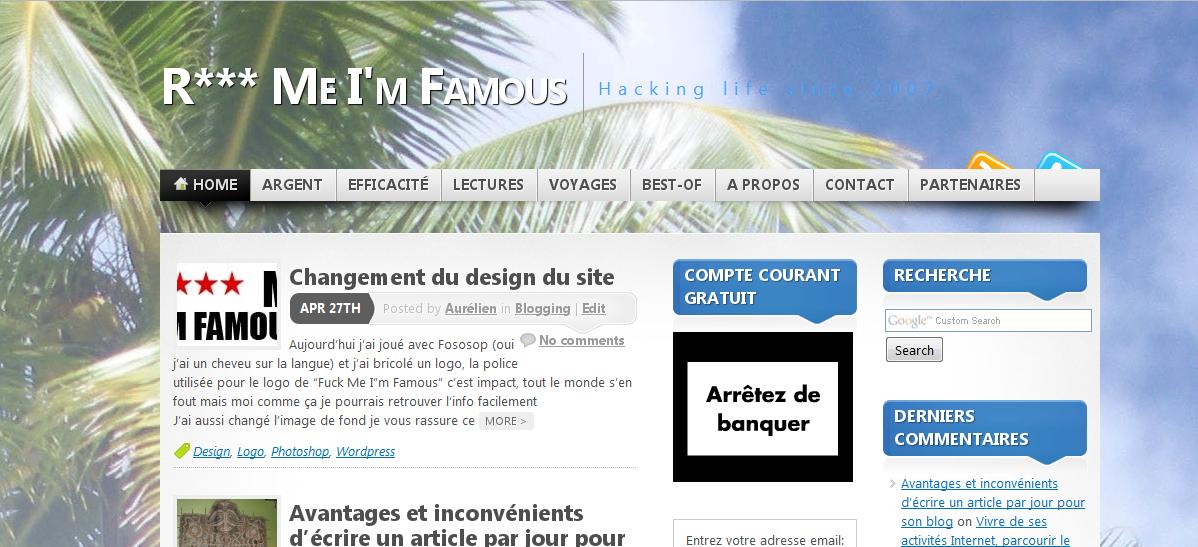Viewport: 1198px width, 547px height.
Task: Open the Changement du design du site post
Action: pos(452,277)
